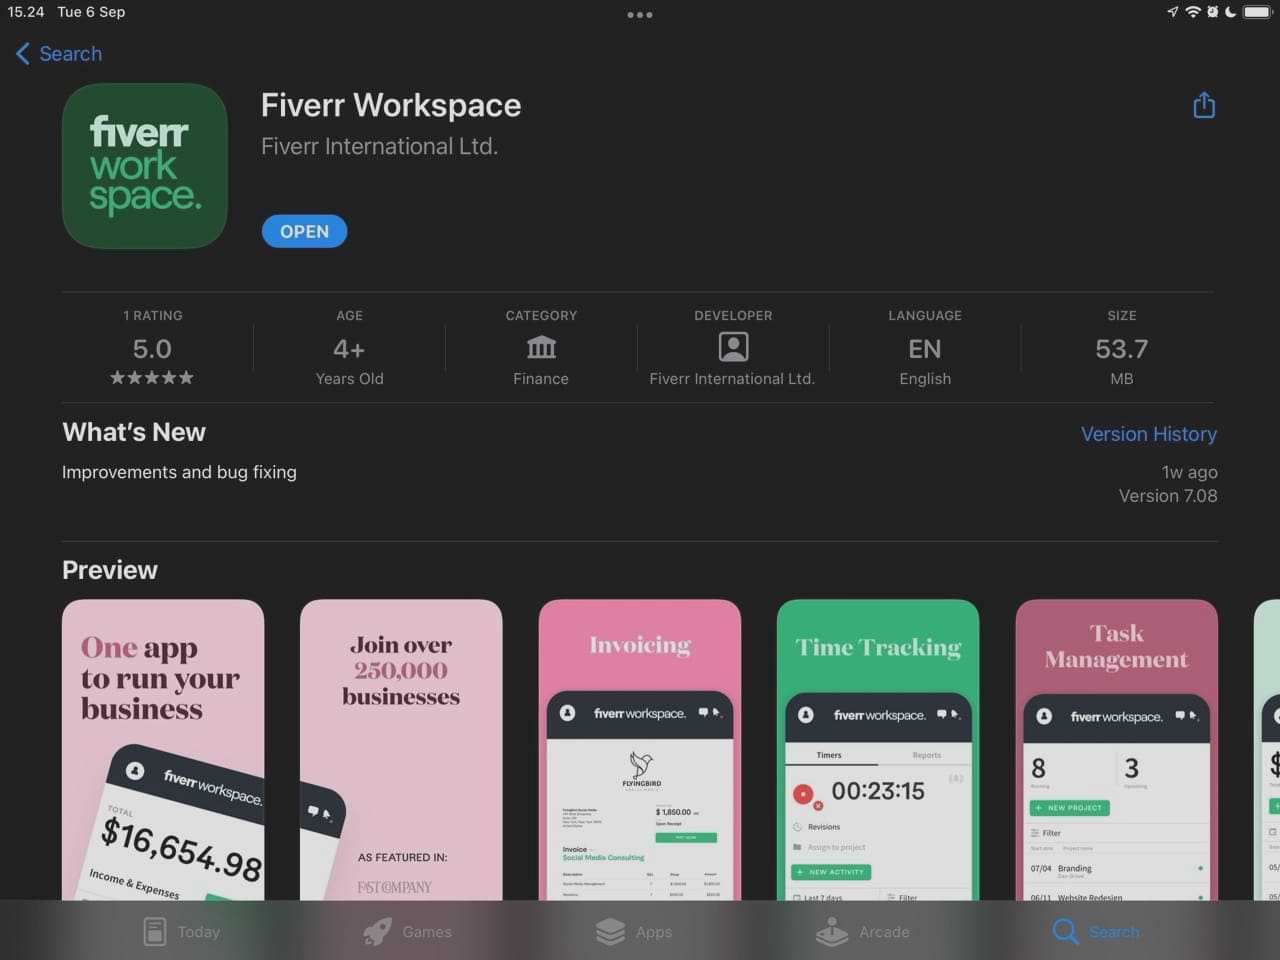
Task: Tap the battery icon in status bar
Action: [1257, 12]
